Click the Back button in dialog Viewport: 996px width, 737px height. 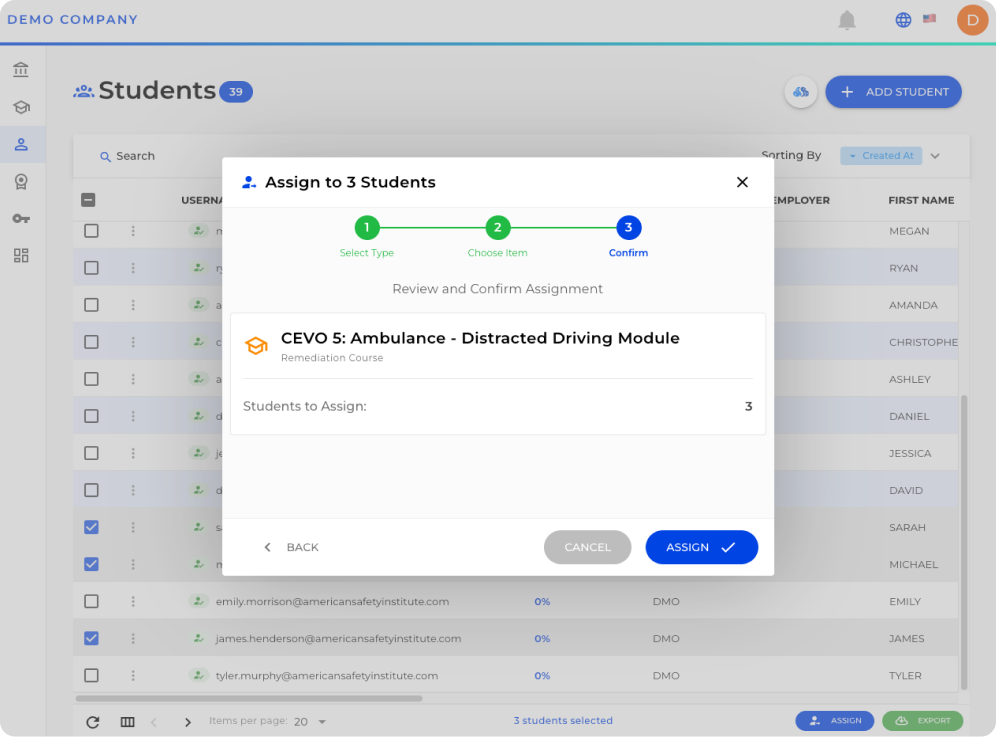[x=292, y=547]
